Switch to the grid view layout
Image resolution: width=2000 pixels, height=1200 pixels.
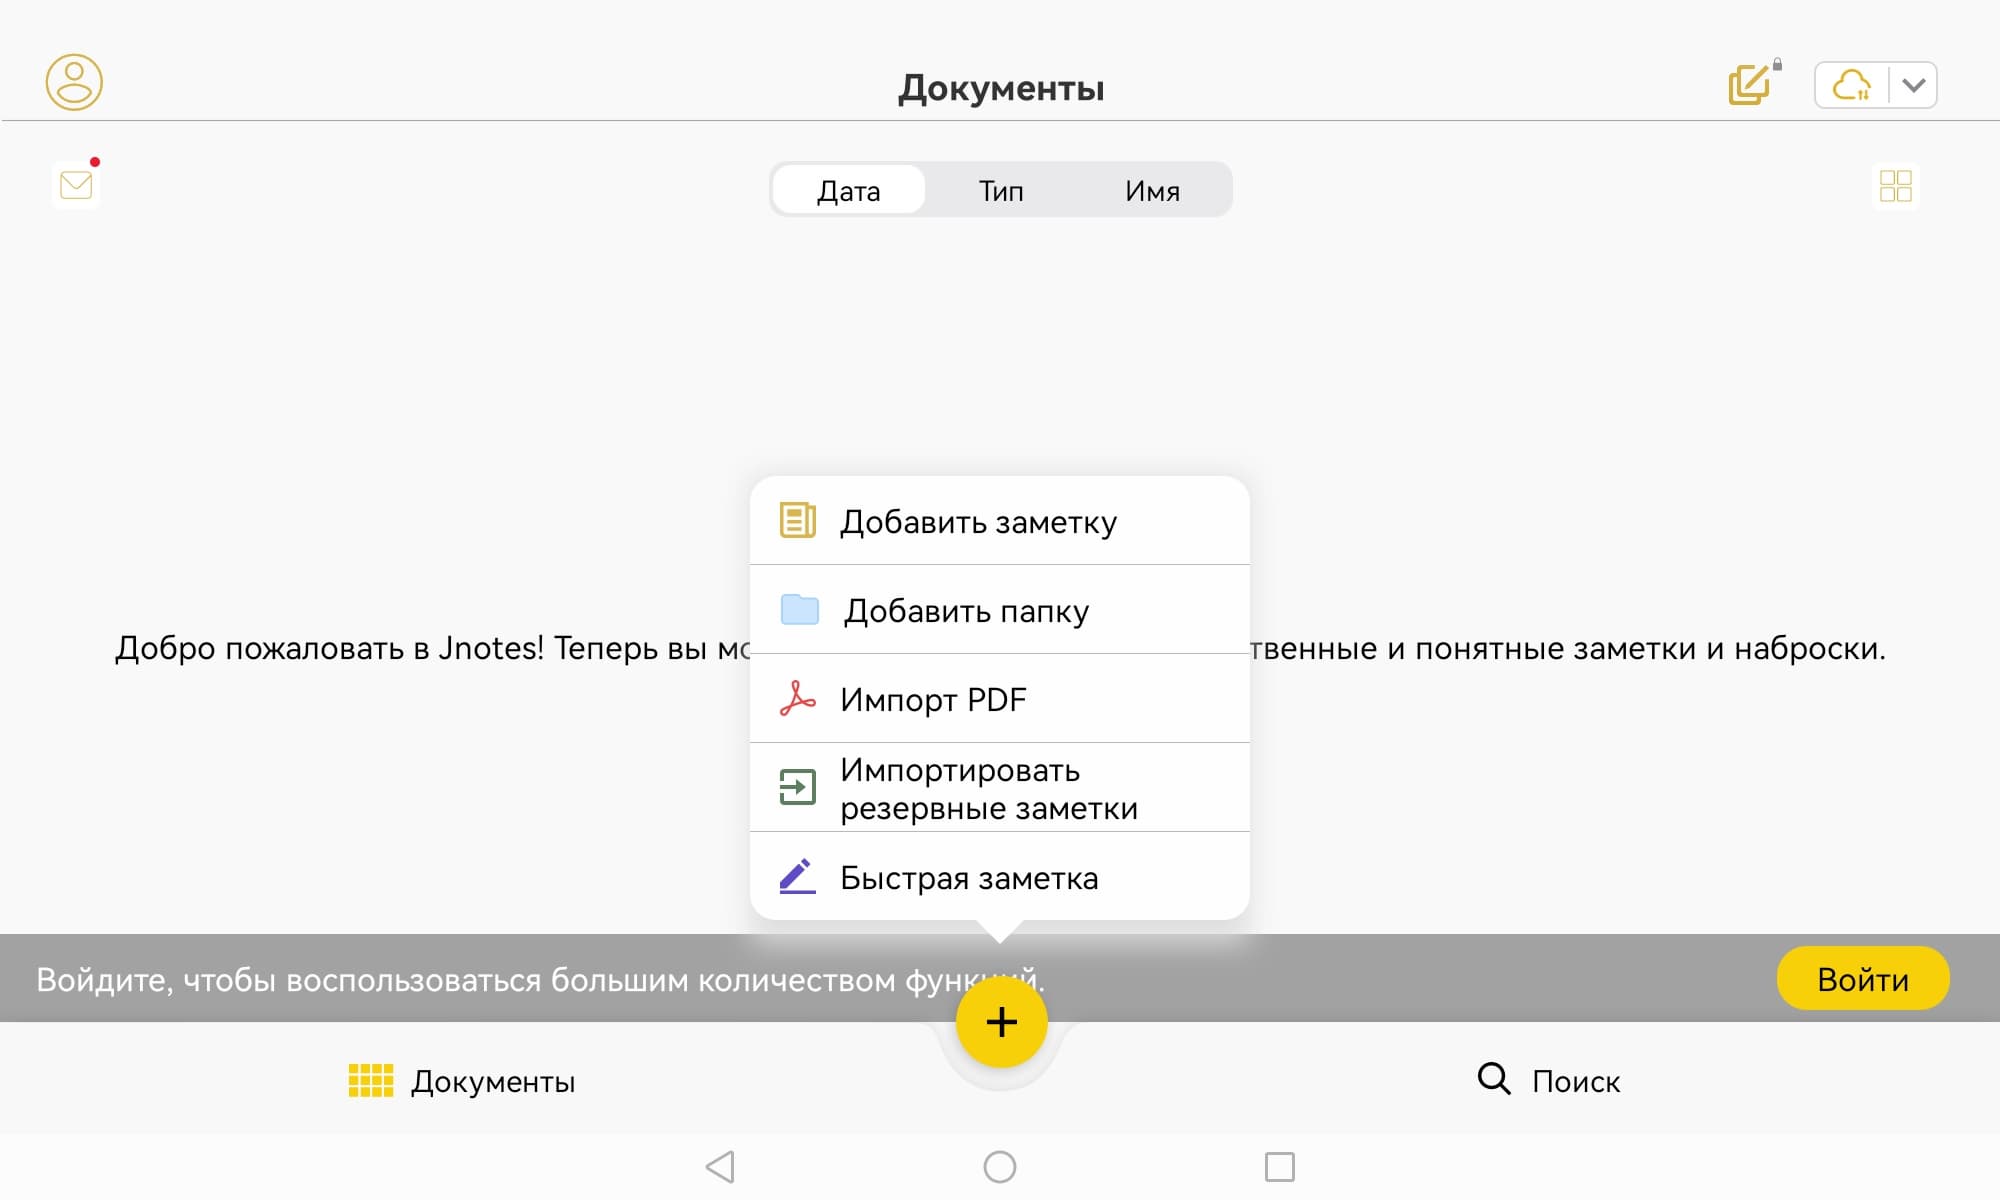(x=1895, y=186)
